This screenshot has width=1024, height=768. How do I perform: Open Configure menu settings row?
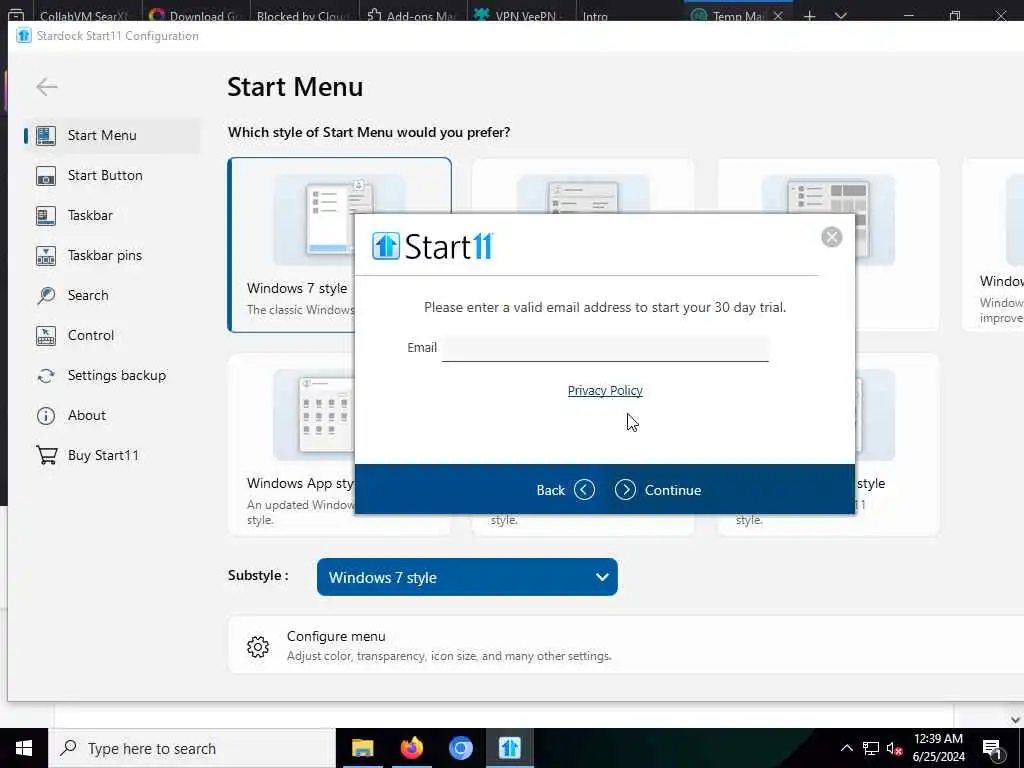point(626,645)
